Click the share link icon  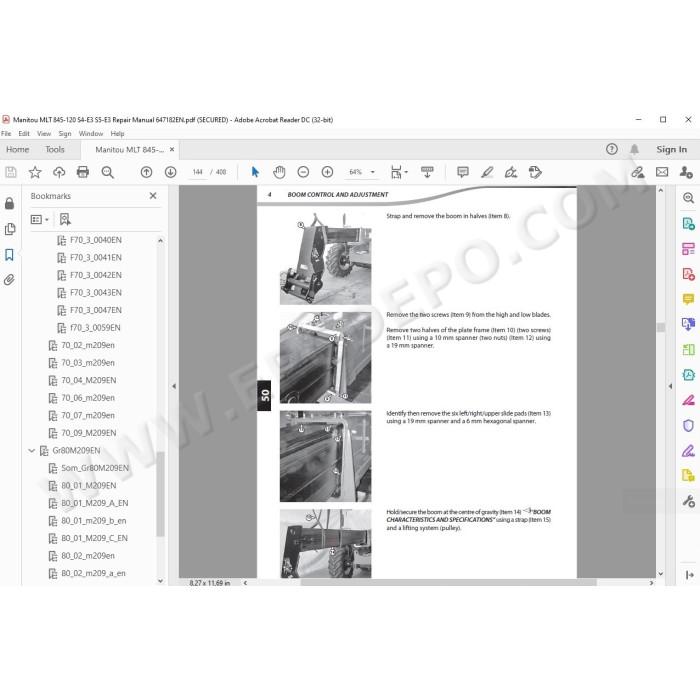tap(638, 172)
